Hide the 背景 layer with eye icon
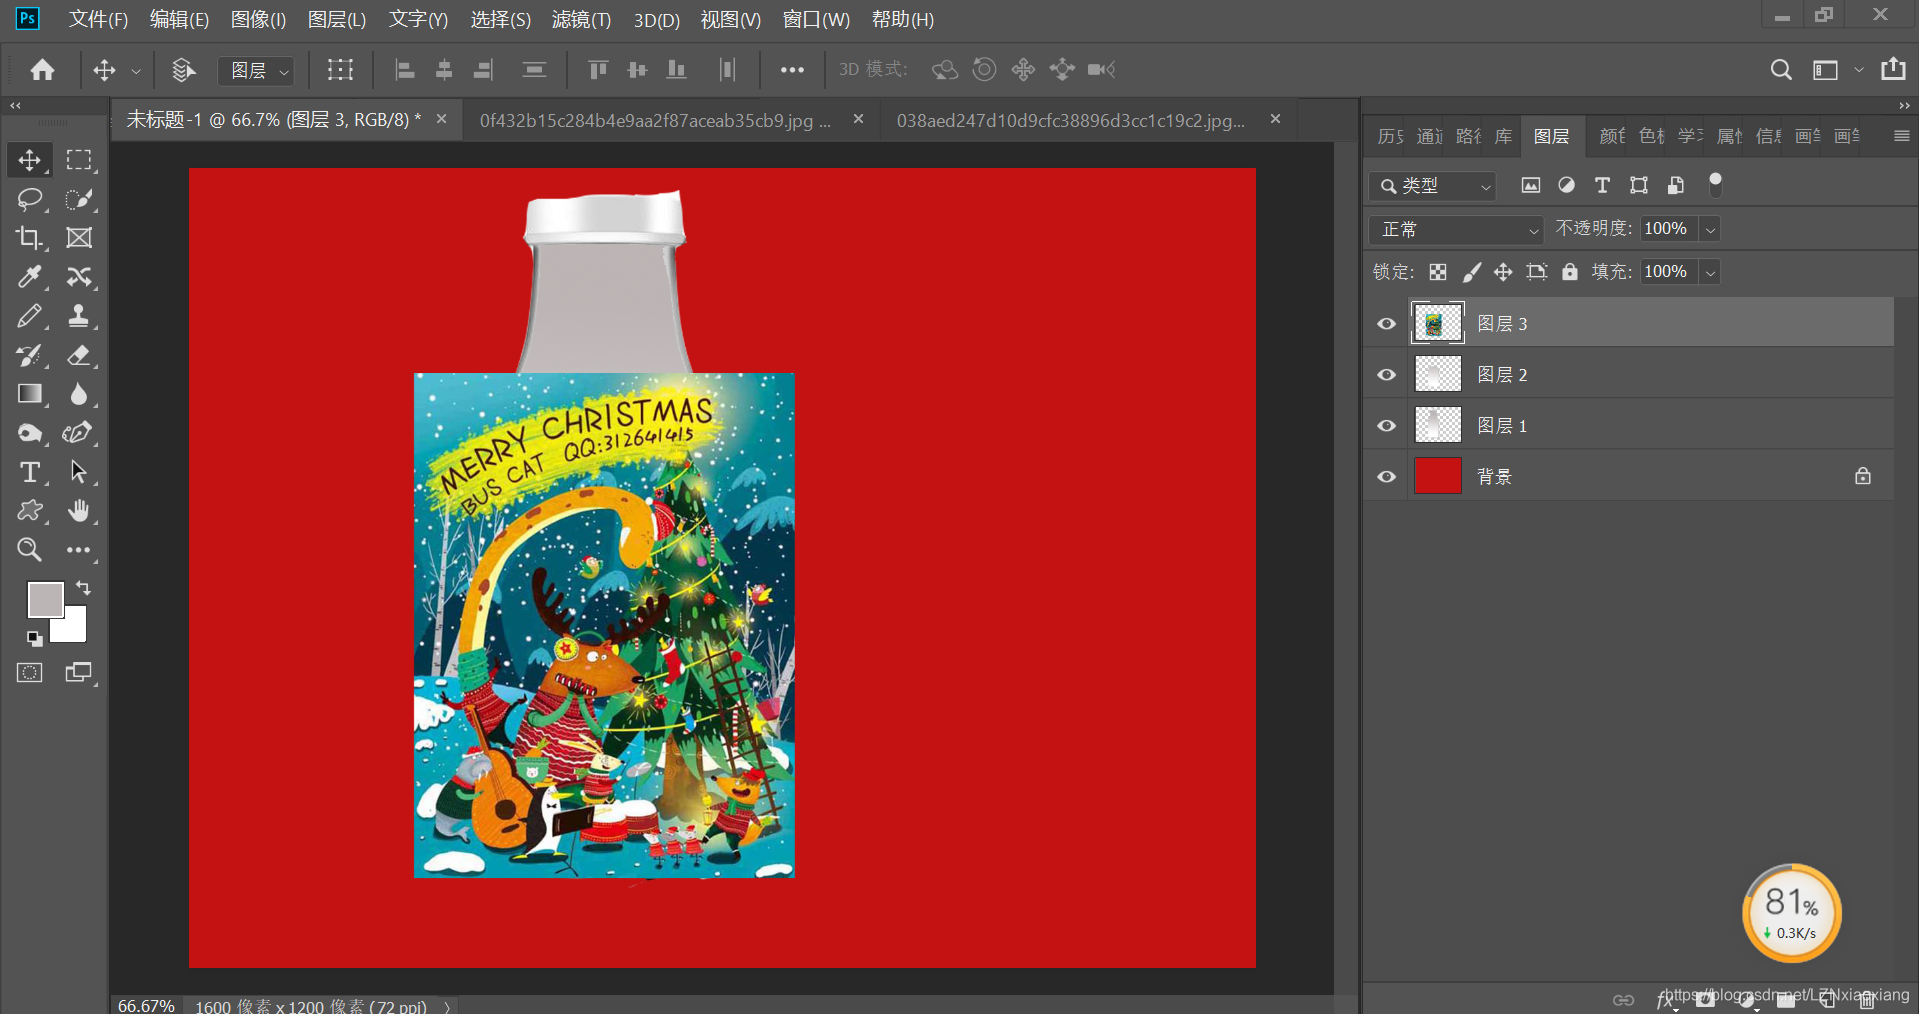 click(1386, 476)
